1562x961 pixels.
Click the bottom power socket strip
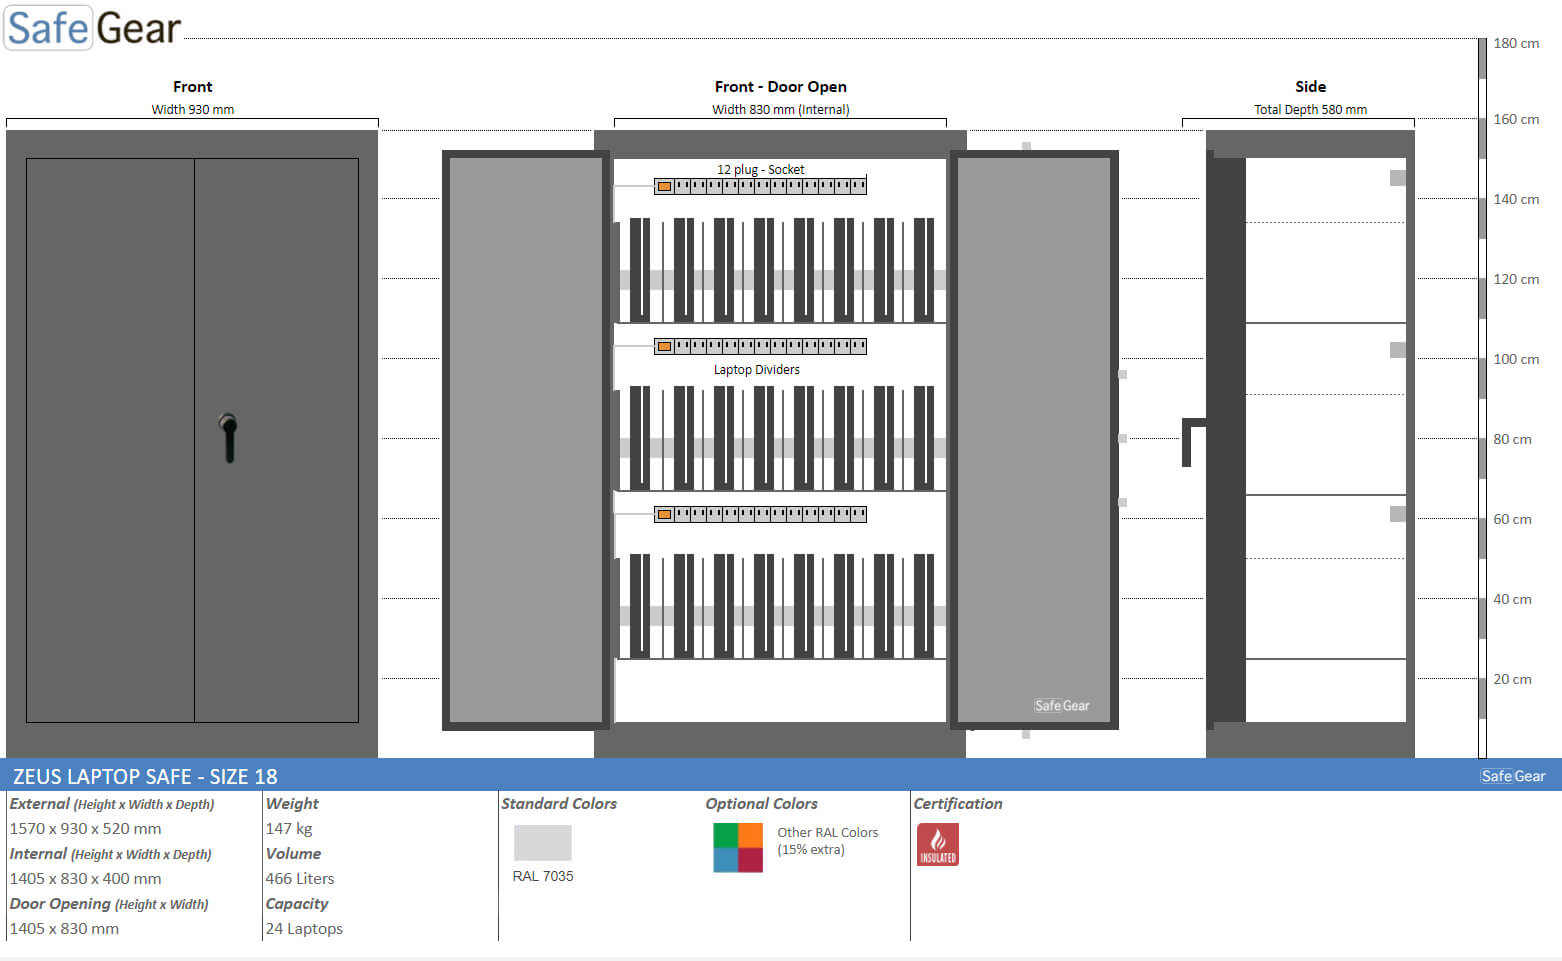point(760,514)
